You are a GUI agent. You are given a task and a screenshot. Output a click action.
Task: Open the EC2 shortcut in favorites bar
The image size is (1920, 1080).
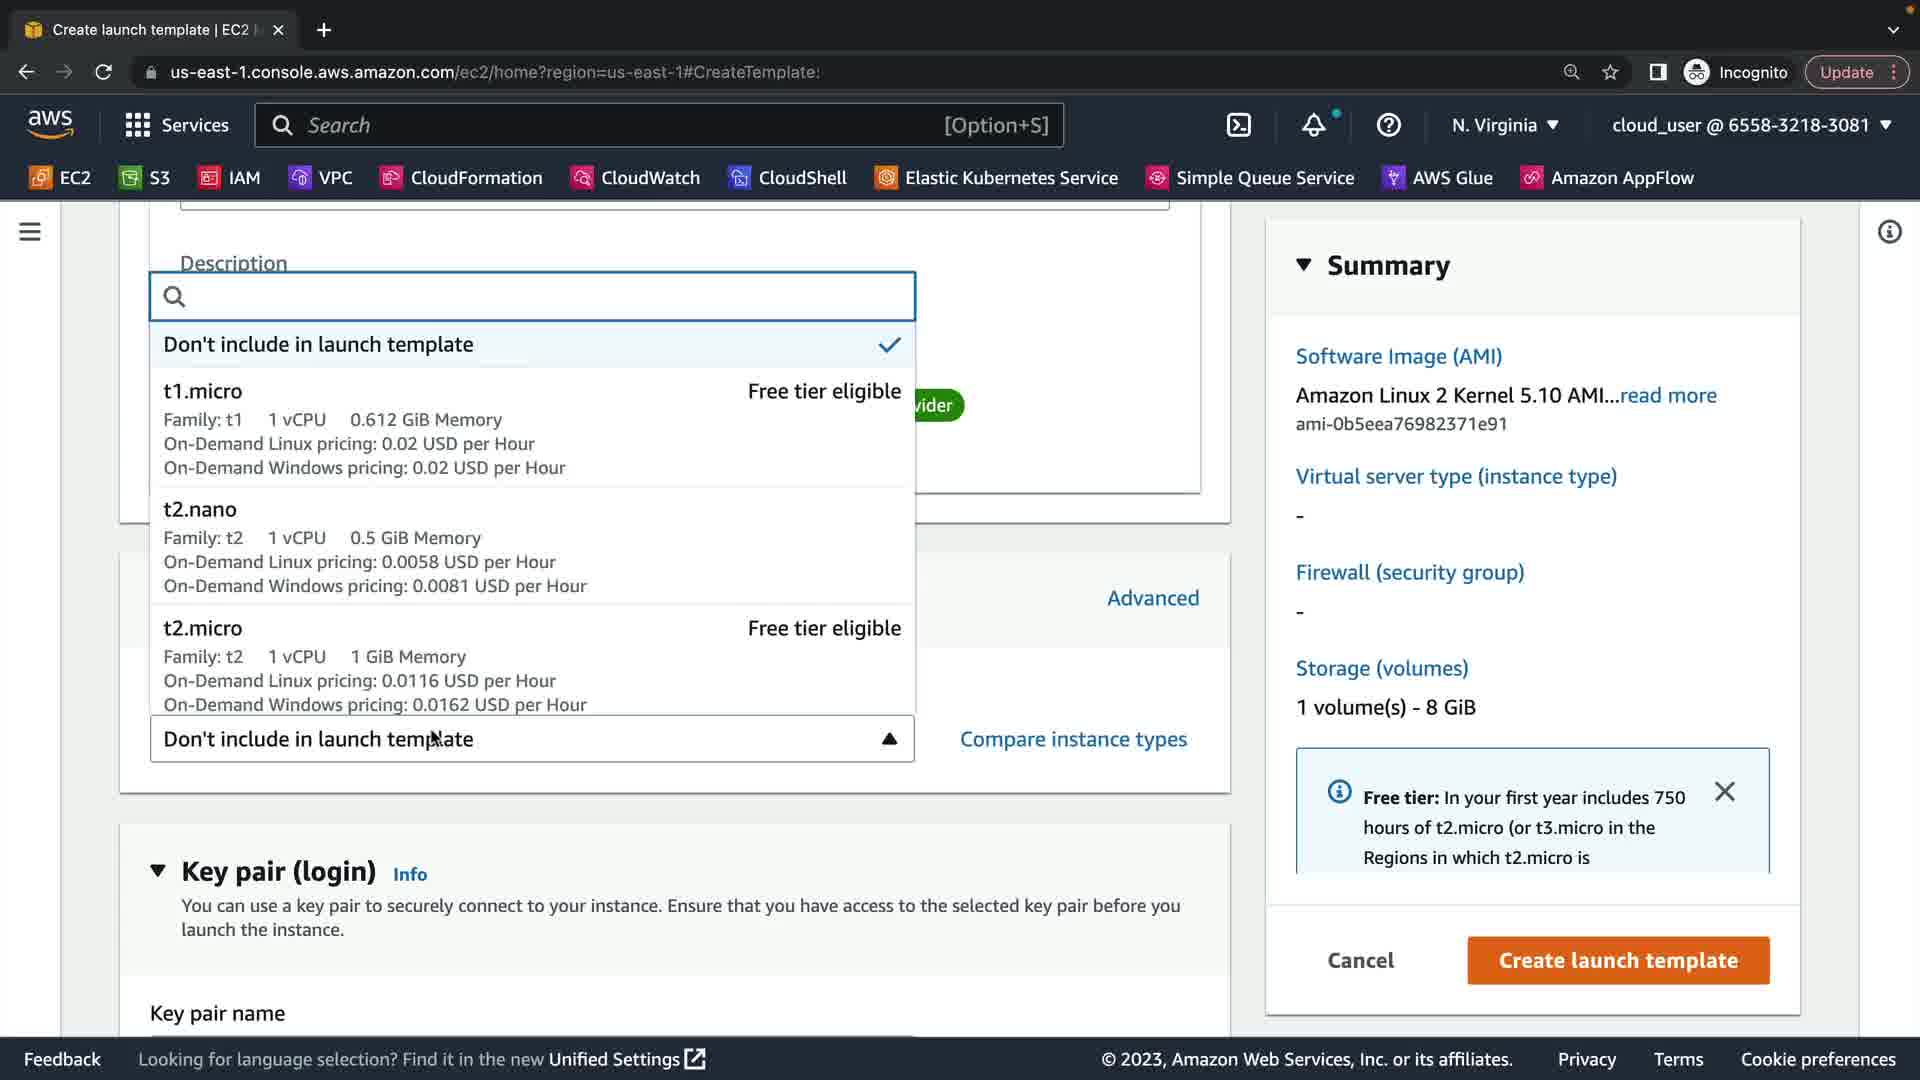click(60, 178)
